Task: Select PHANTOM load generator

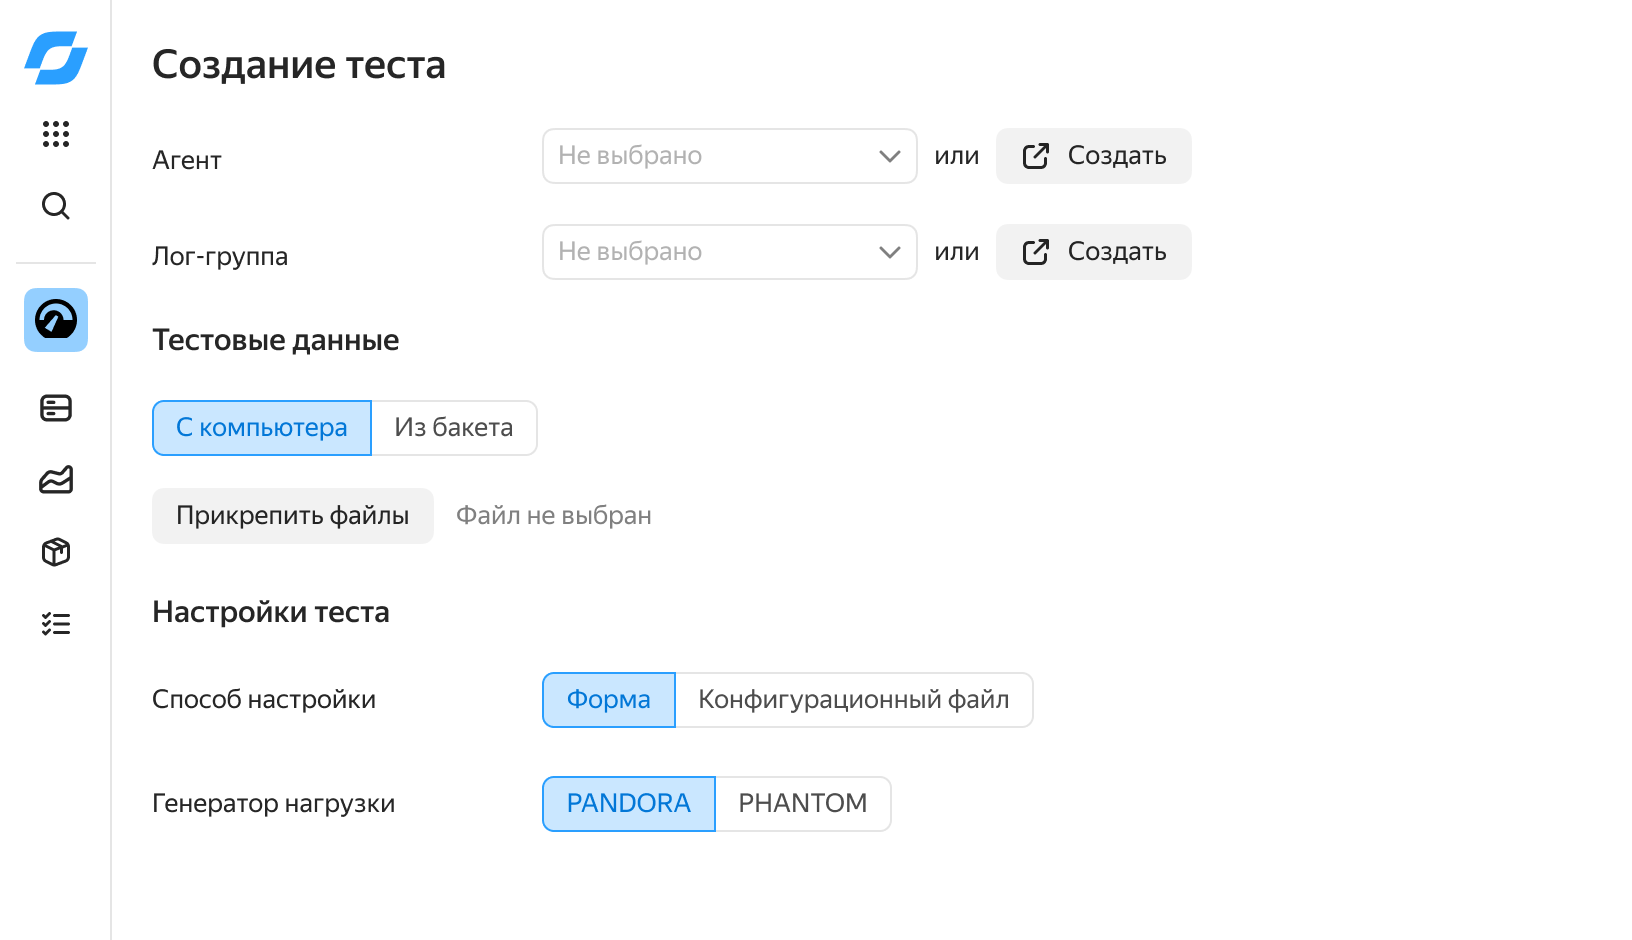Action: point(802,803)
